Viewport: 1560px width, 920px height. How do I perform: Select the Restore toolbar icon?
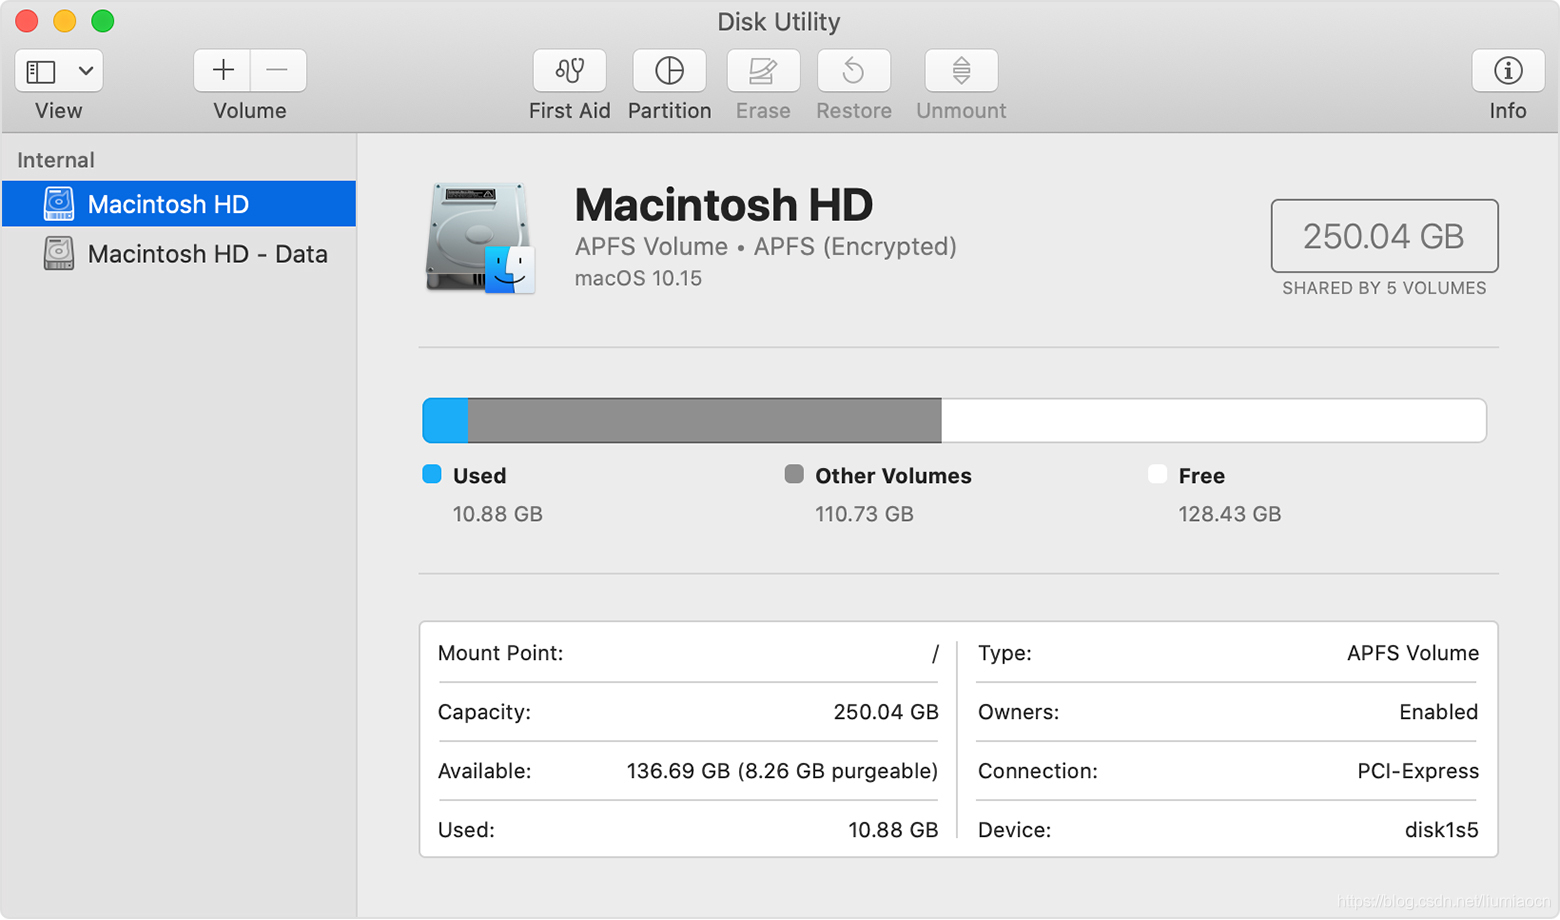pos(853,71)
